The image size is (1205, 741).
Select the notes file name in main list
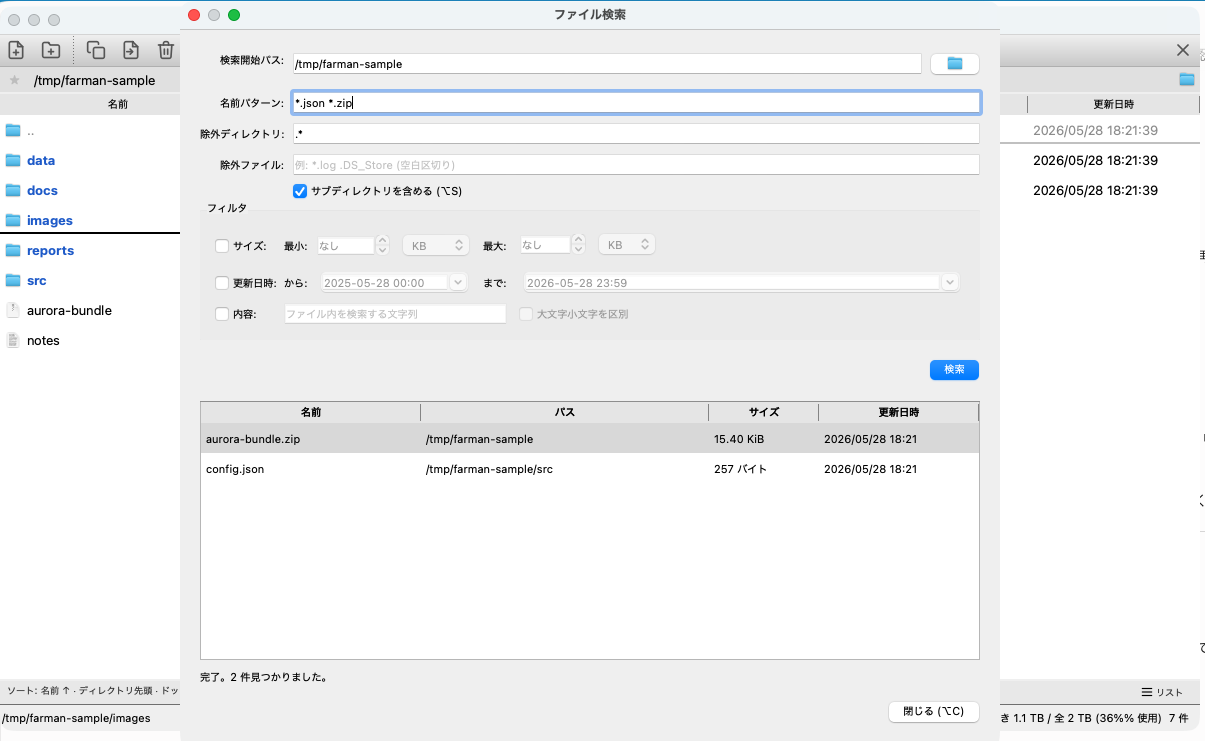pyautogui.click(x=43, y=340)
